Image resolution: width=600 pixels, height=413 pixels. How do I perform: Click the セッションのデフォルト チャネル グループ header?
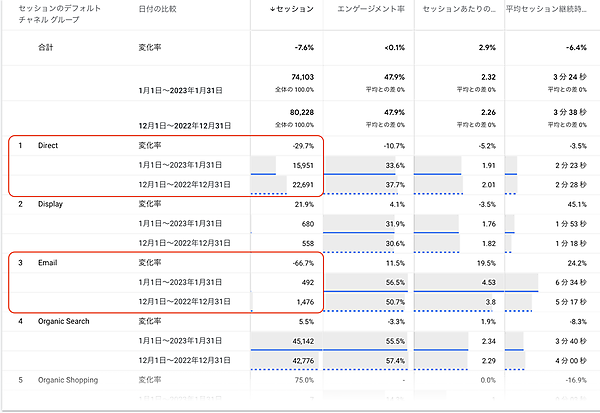[52, 15]
